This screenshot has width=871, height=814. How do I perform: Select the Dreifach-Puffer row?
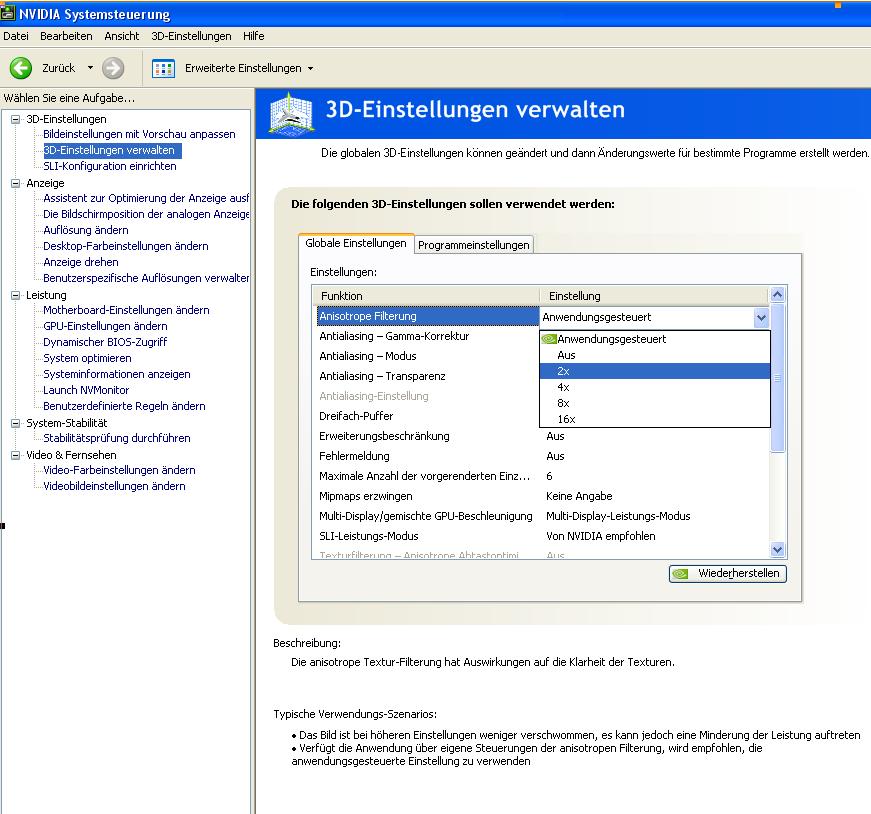[428, 416]
